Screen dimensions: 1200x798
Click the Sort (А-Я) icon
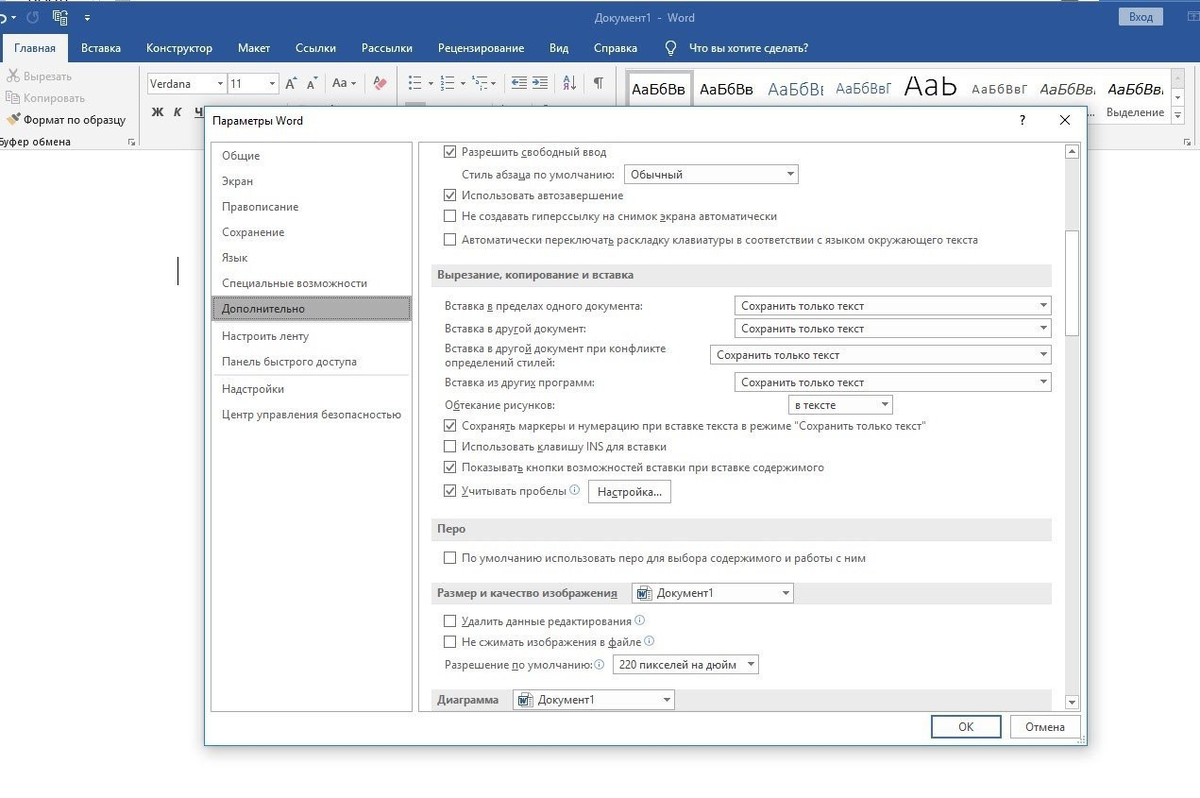pyautogui.click(x=569, y=84)
